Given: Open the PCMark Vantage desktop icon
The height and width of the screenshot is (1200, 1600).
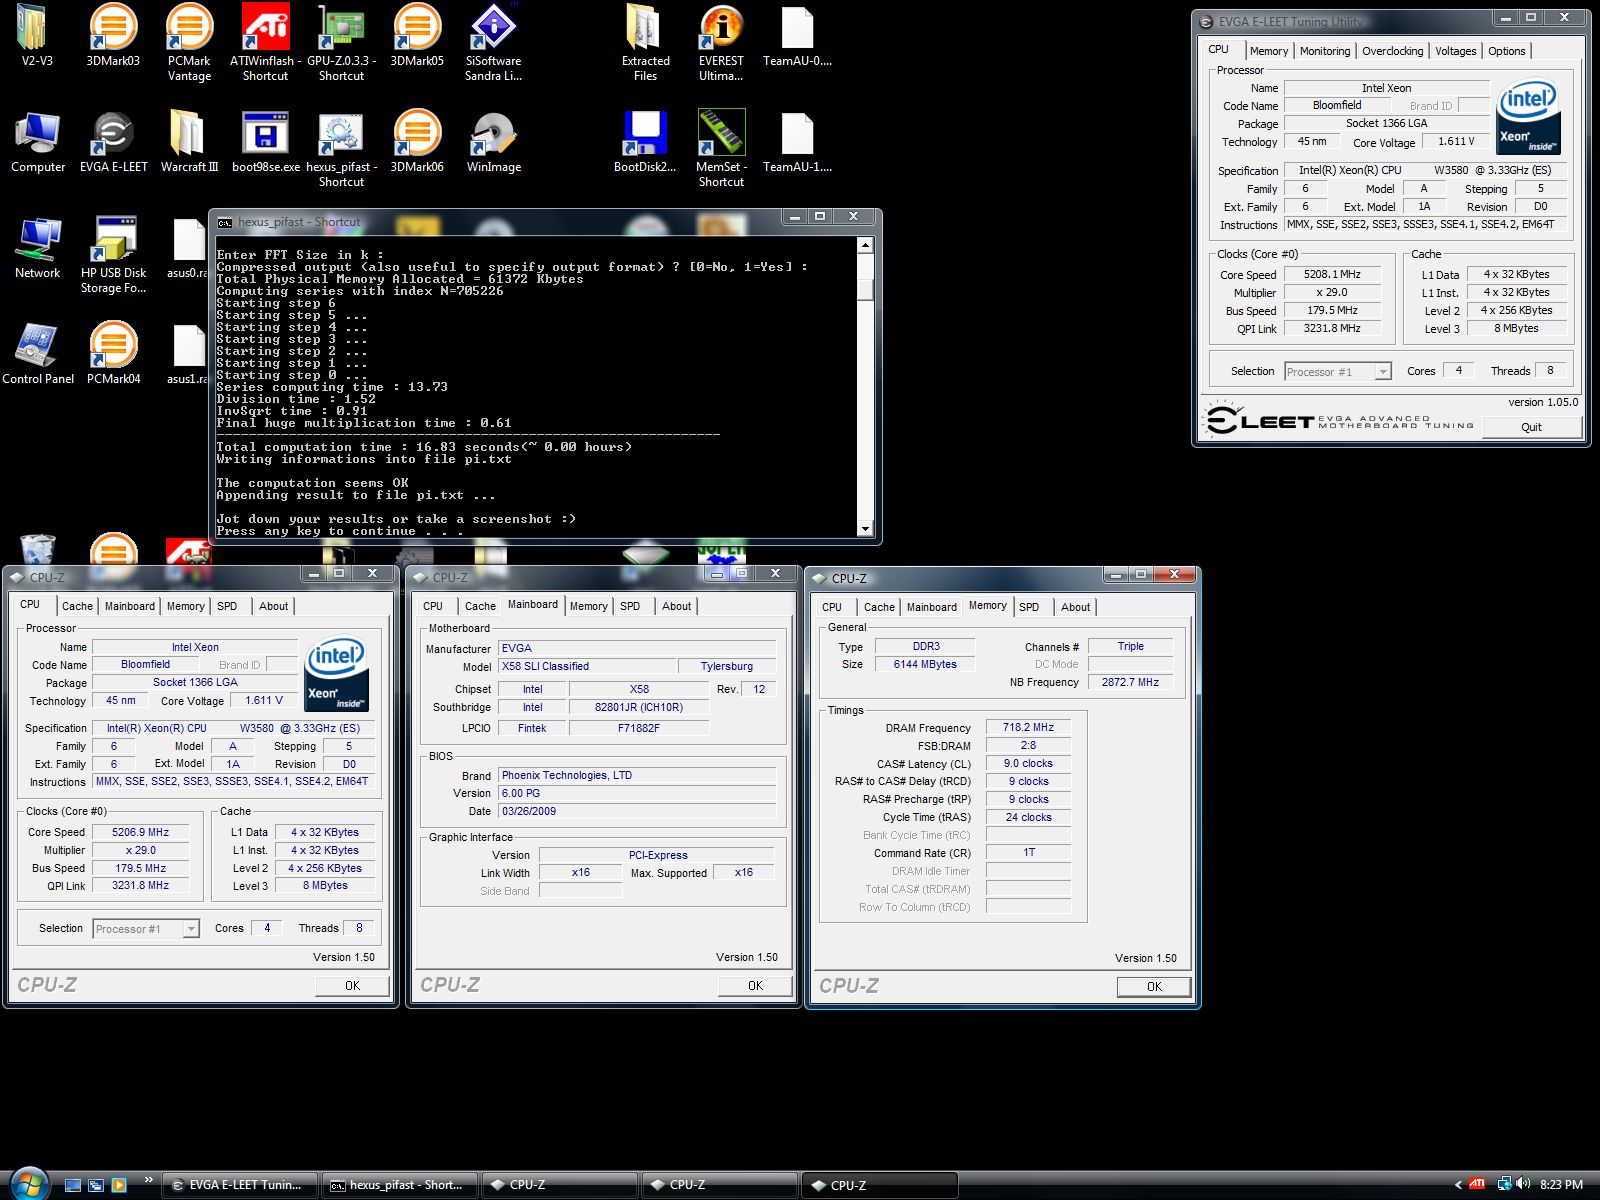Looking at the screenshot, I should pos(189,42).
